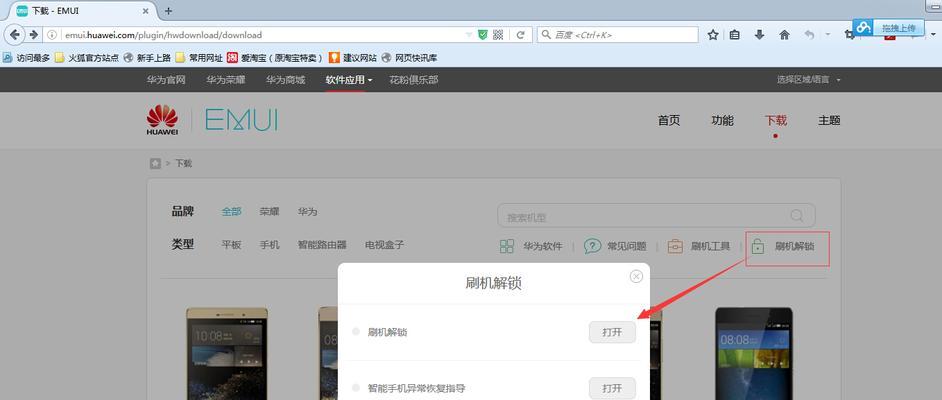The width and height of the screenshot is (942, 400).
Task: Filter type by 手机
Action: (x=269, y=245)
